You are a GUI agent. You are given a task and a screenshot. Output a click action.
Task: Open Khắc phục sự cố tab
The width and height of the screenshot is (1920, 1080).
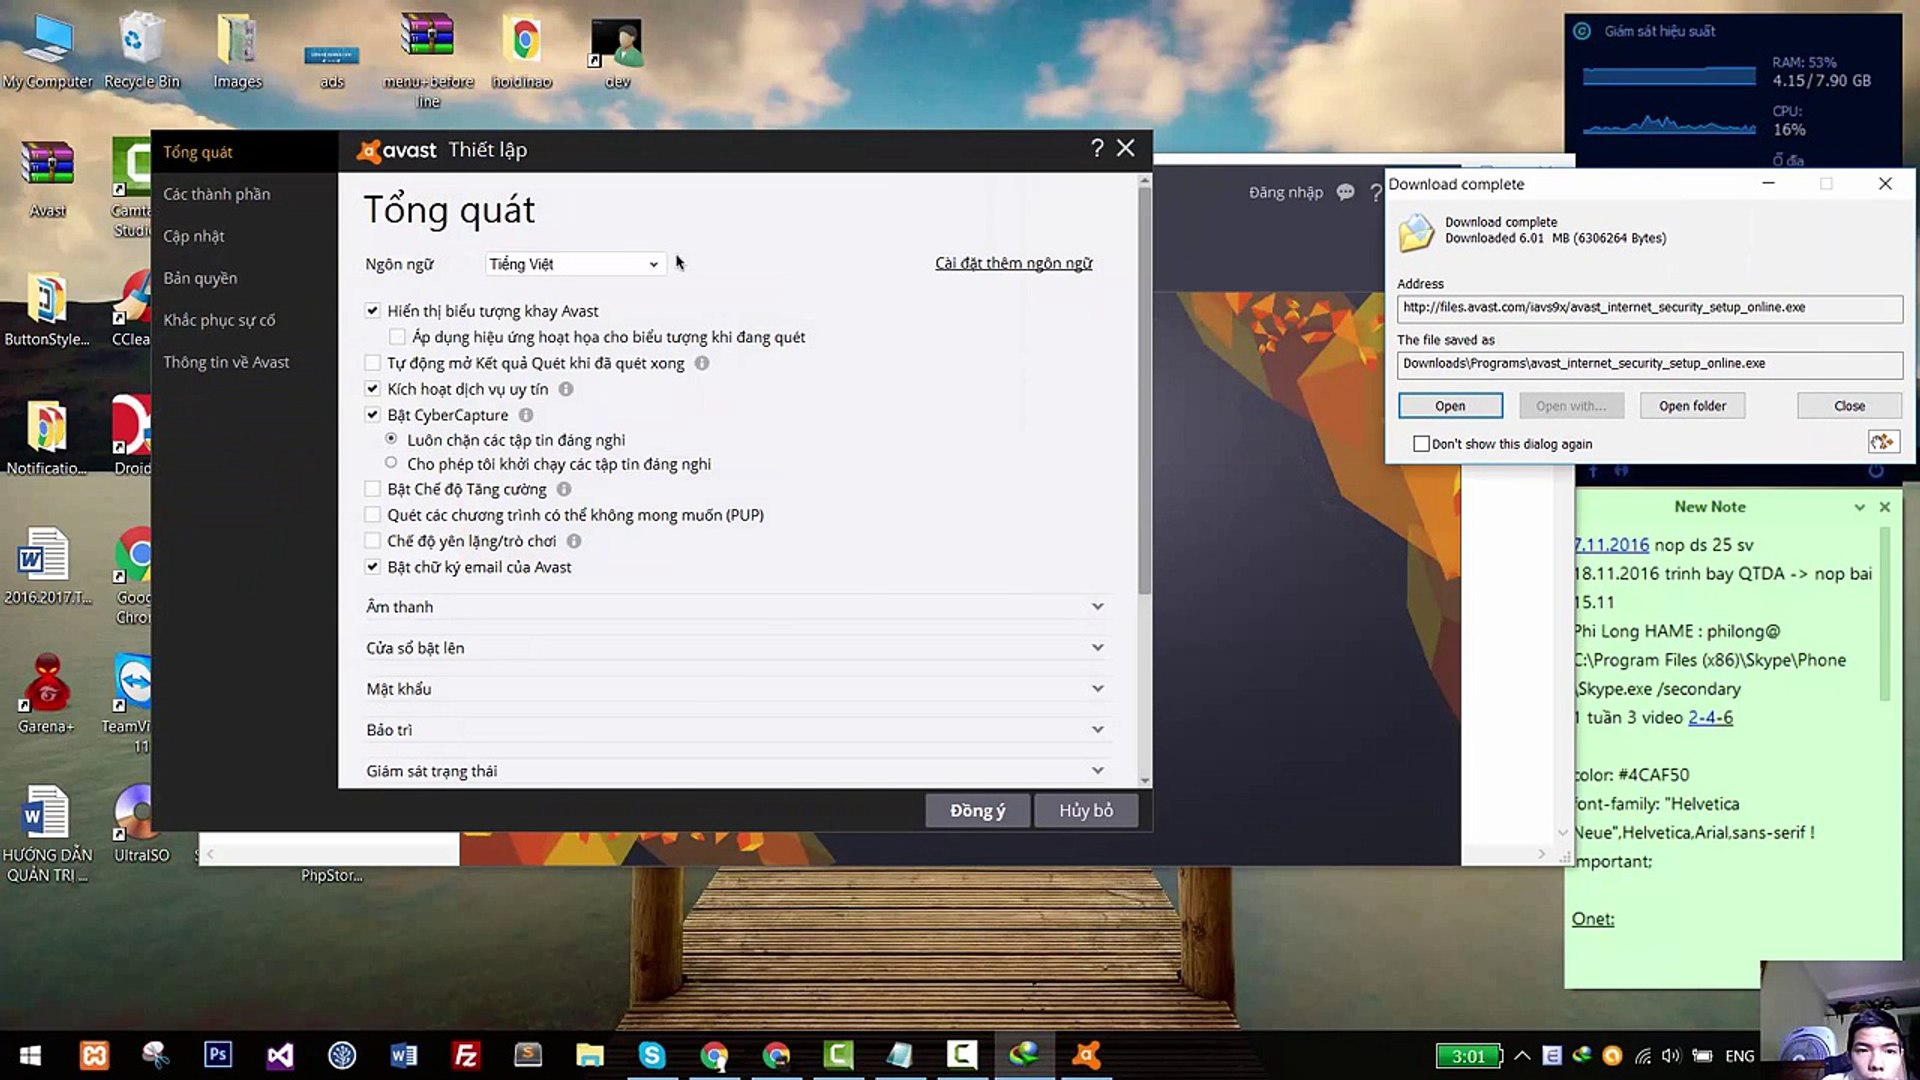pyautogui.click(x=245, y=320)
